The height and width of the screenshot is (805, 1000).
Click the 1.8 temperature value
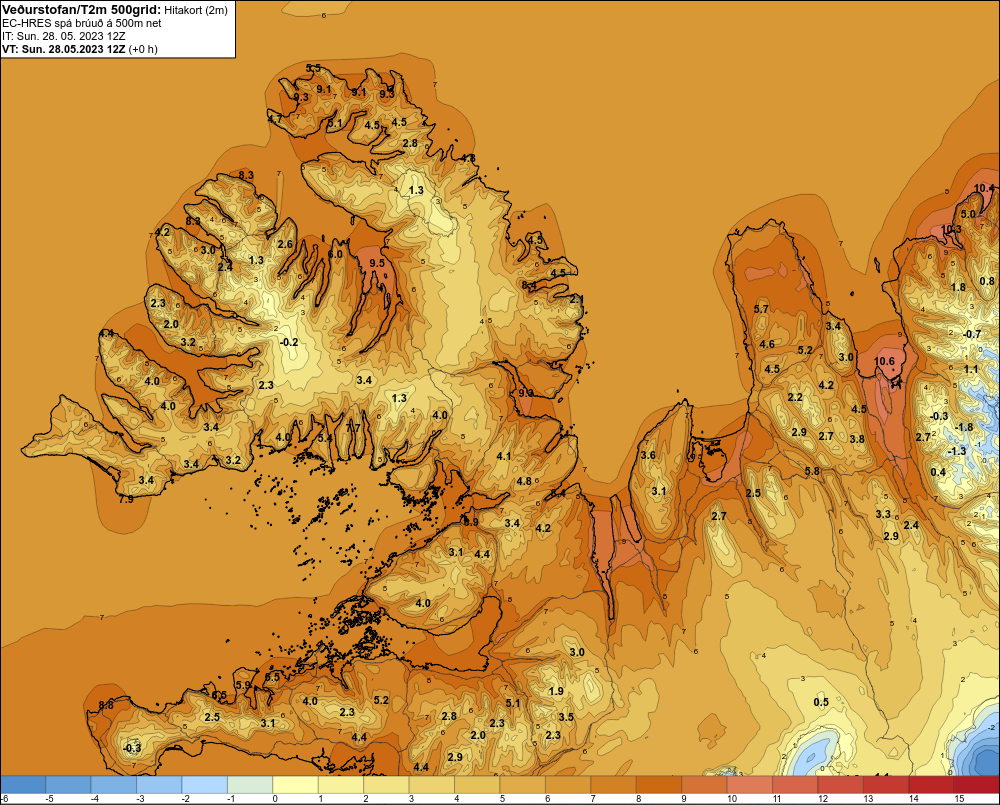958,287
